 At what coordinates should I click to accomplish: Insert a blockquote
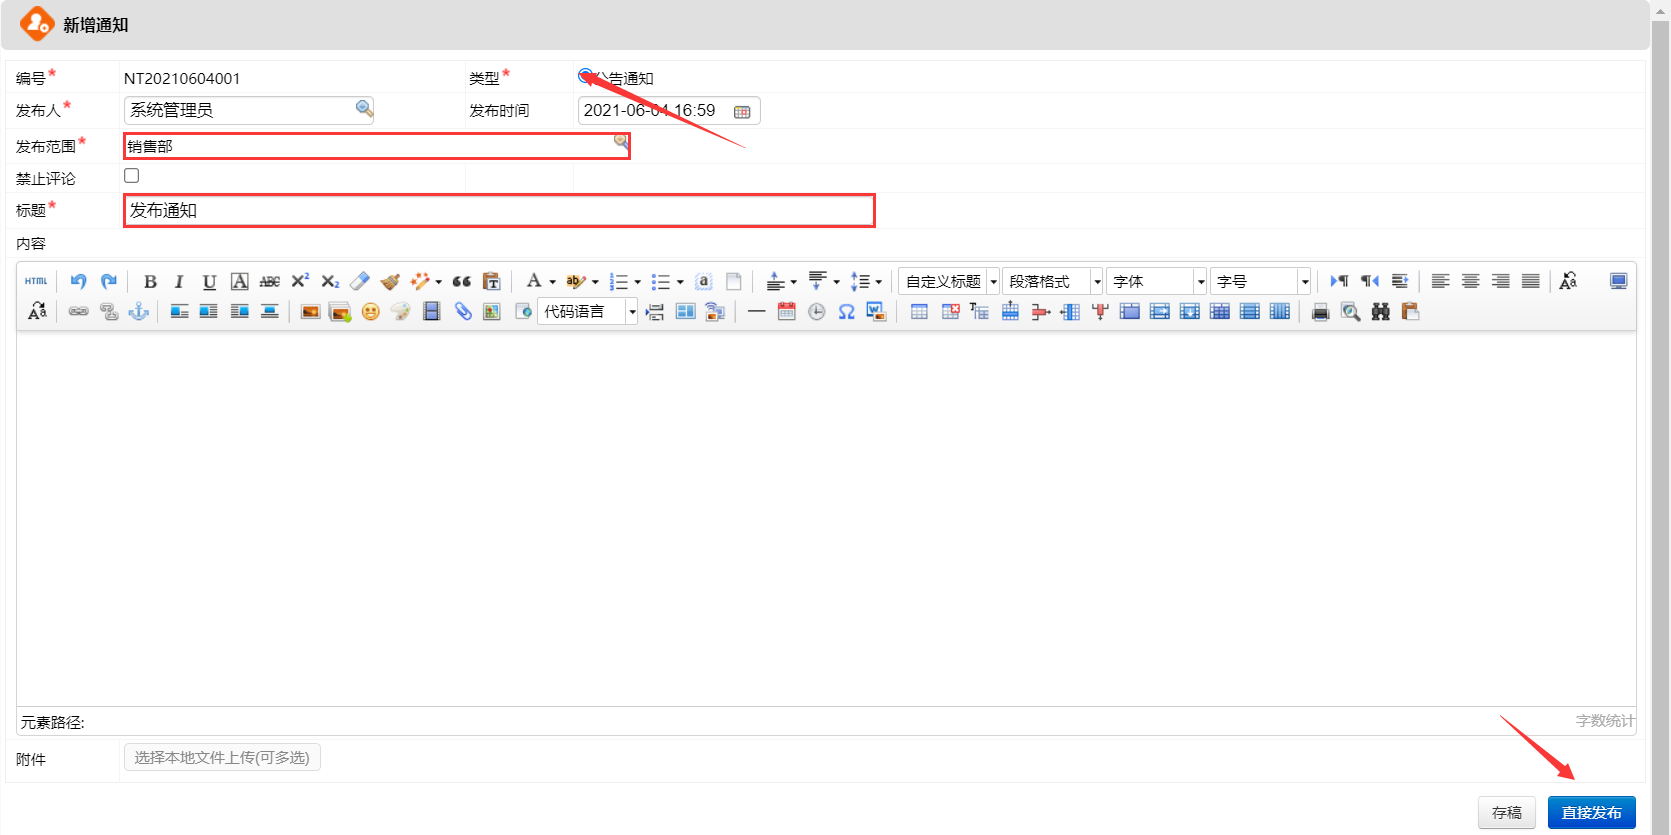(461, 281)
